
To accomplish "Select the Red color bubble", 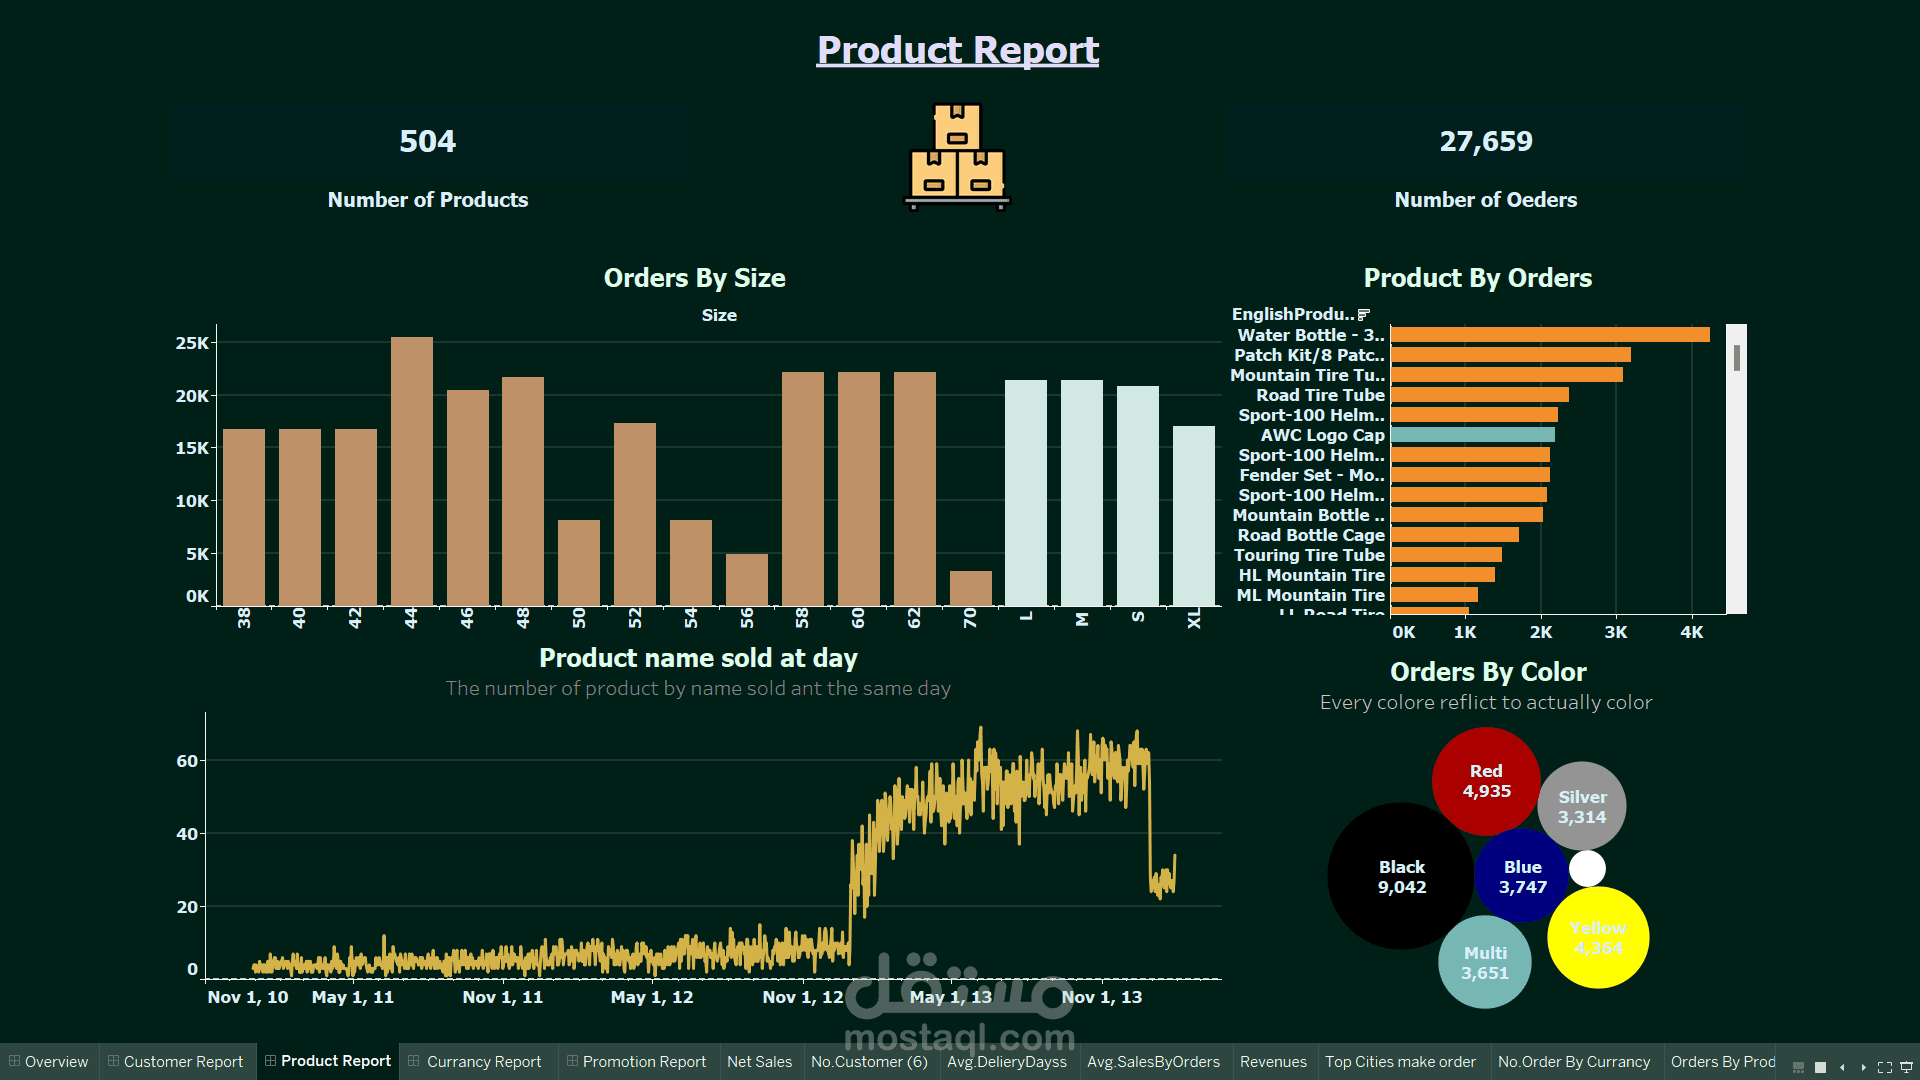I will [1486, 781].
